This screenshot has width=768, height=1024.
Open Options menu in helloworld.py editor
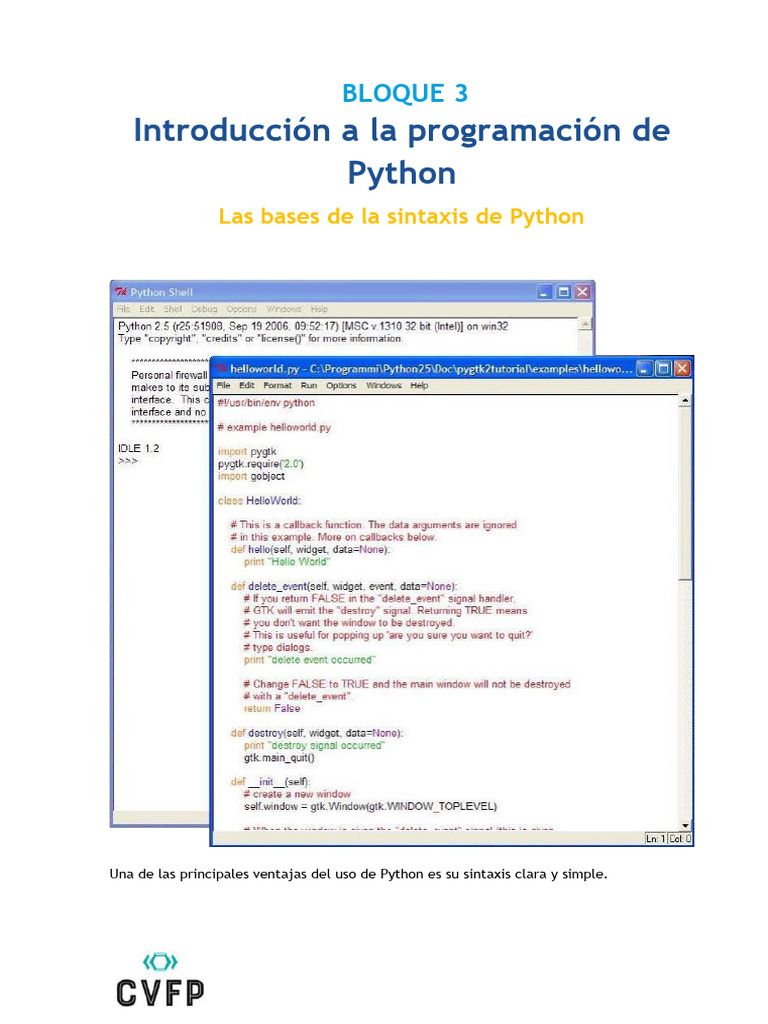point(341,385)
